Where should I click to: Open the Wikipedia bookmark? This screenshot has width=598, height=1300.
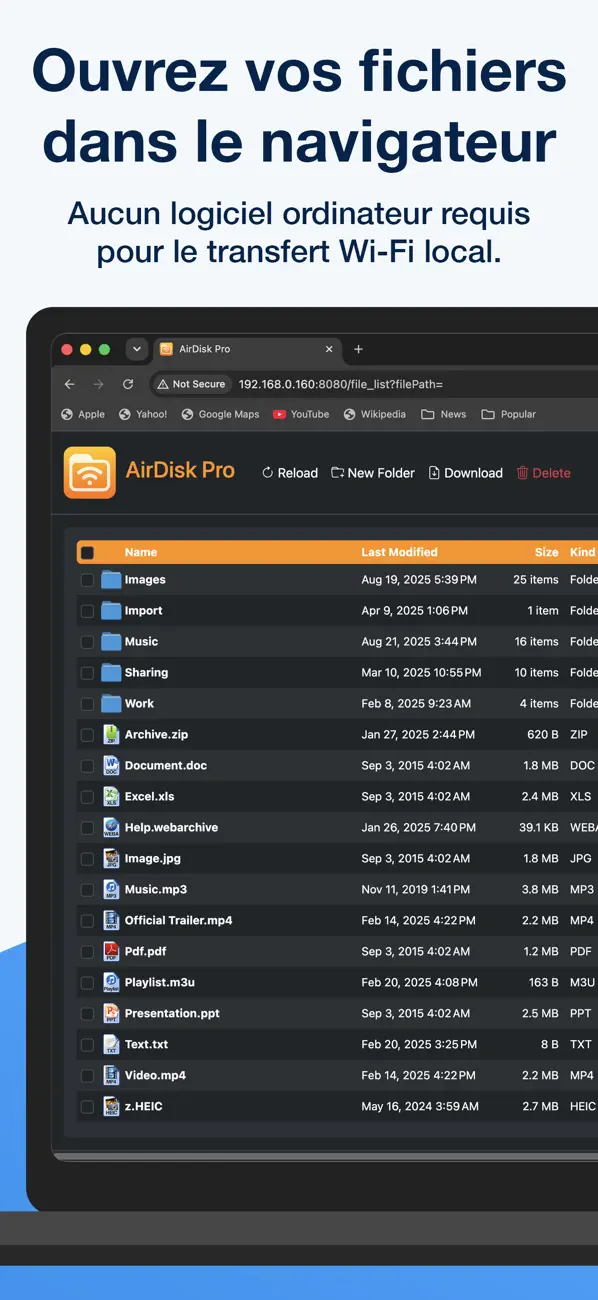[375, 414]
